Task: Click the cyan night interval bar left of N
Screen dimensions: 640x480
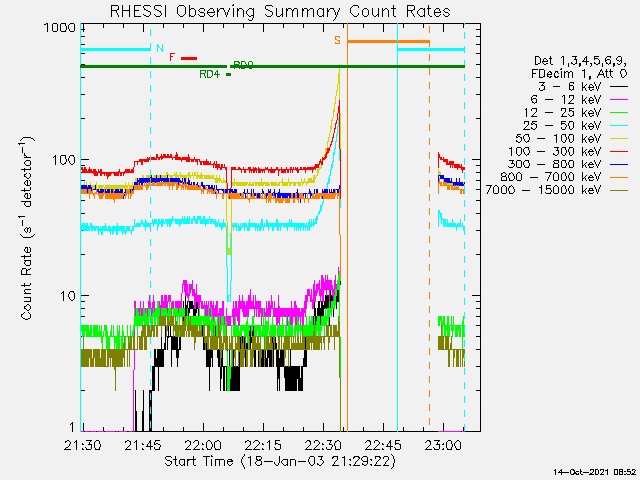Action: click(116, 50)
